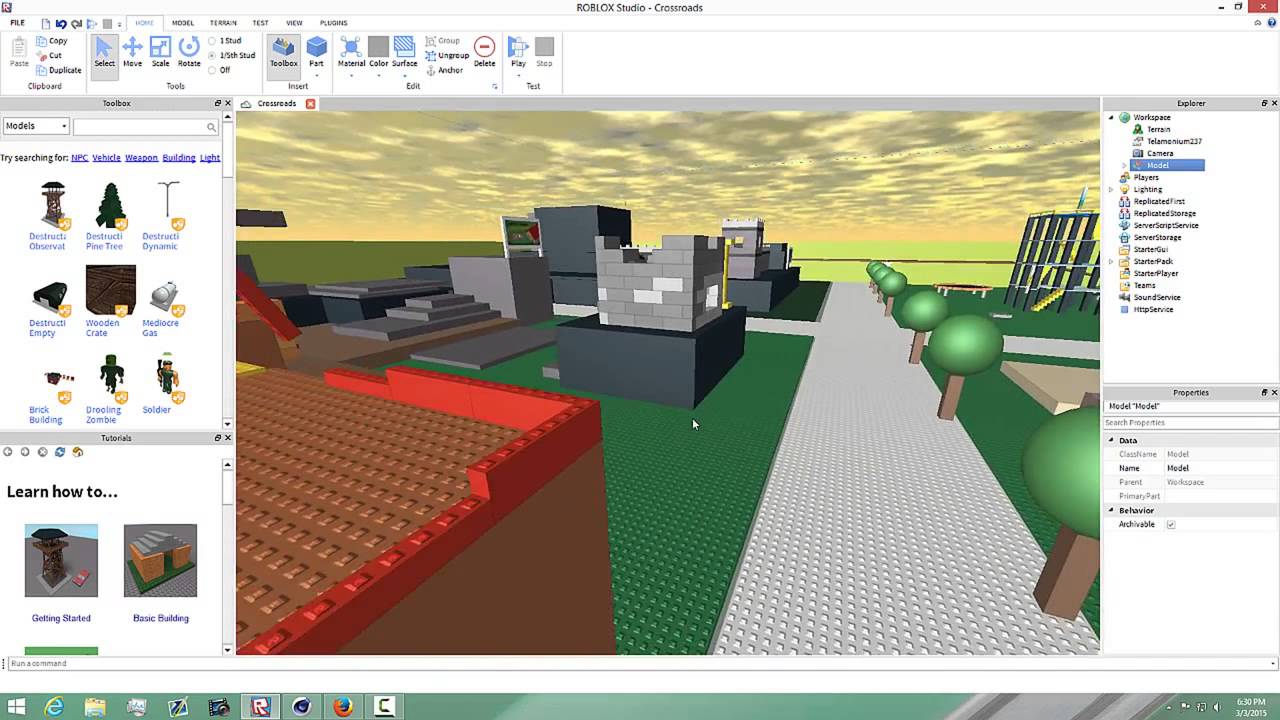Search the toolbox with magnifier icon
The height and width of the screenshot is (720, 1280).
[x=211, y=127]
